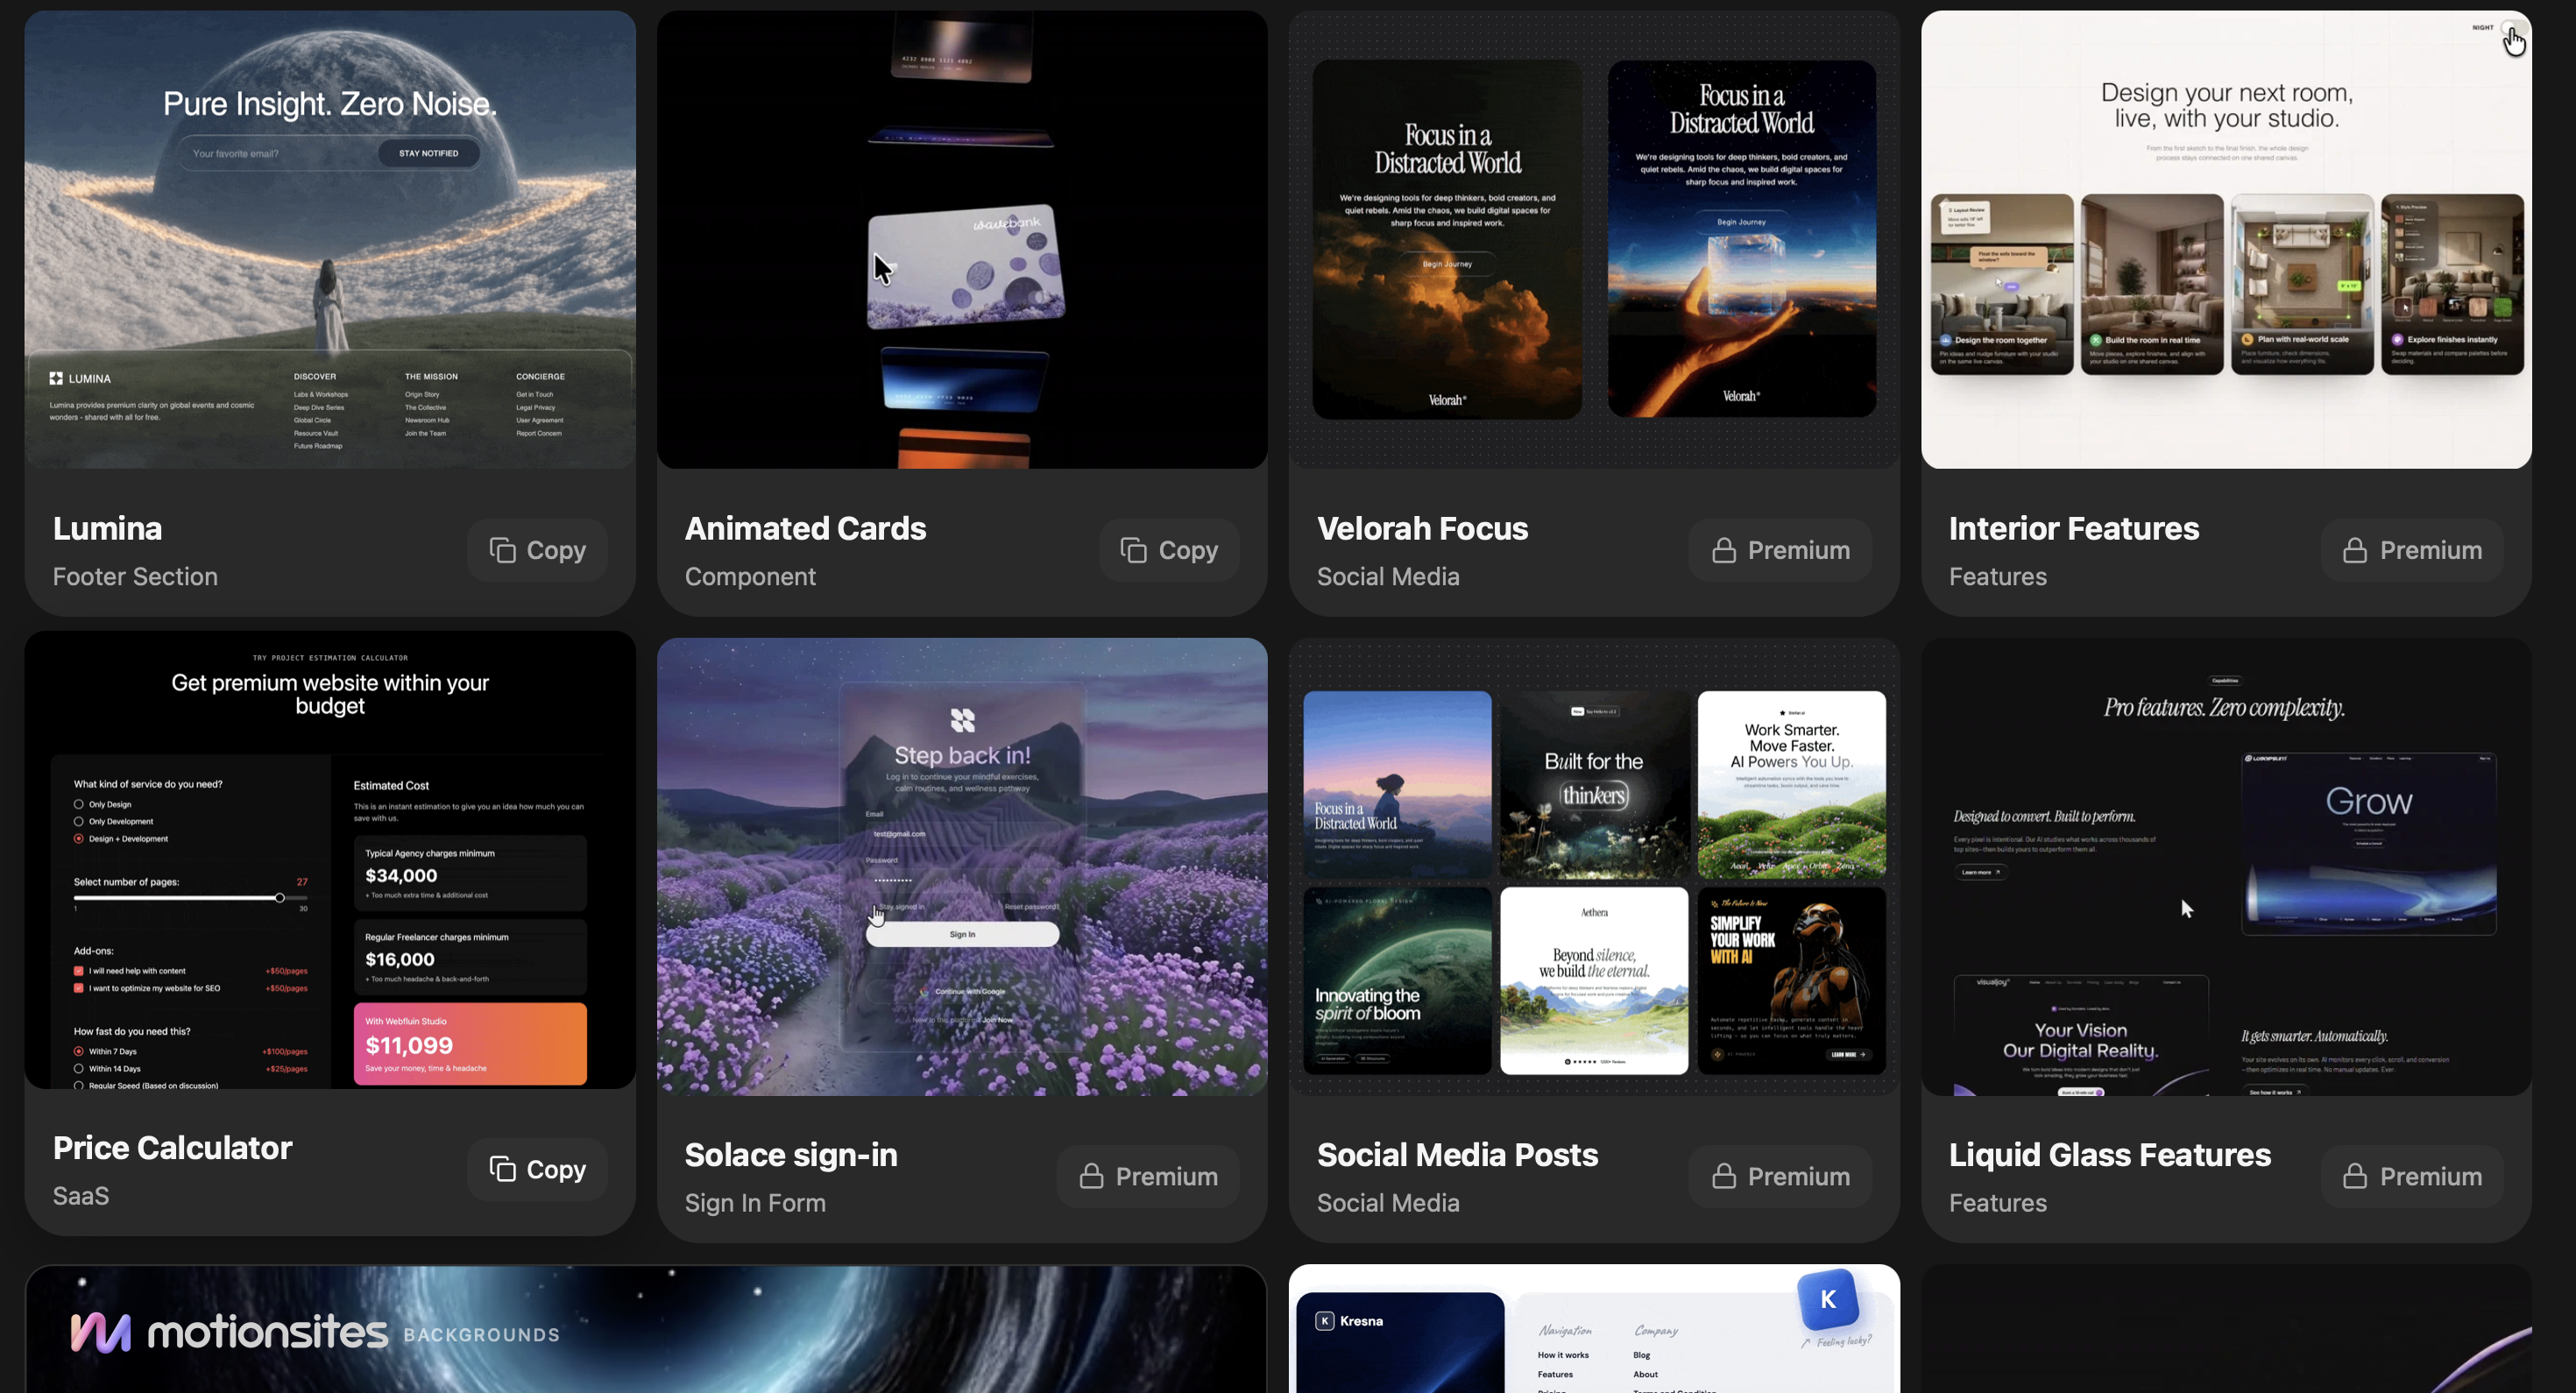Uncheck the SEO optimization add-on checkbox

coord(78,988)
